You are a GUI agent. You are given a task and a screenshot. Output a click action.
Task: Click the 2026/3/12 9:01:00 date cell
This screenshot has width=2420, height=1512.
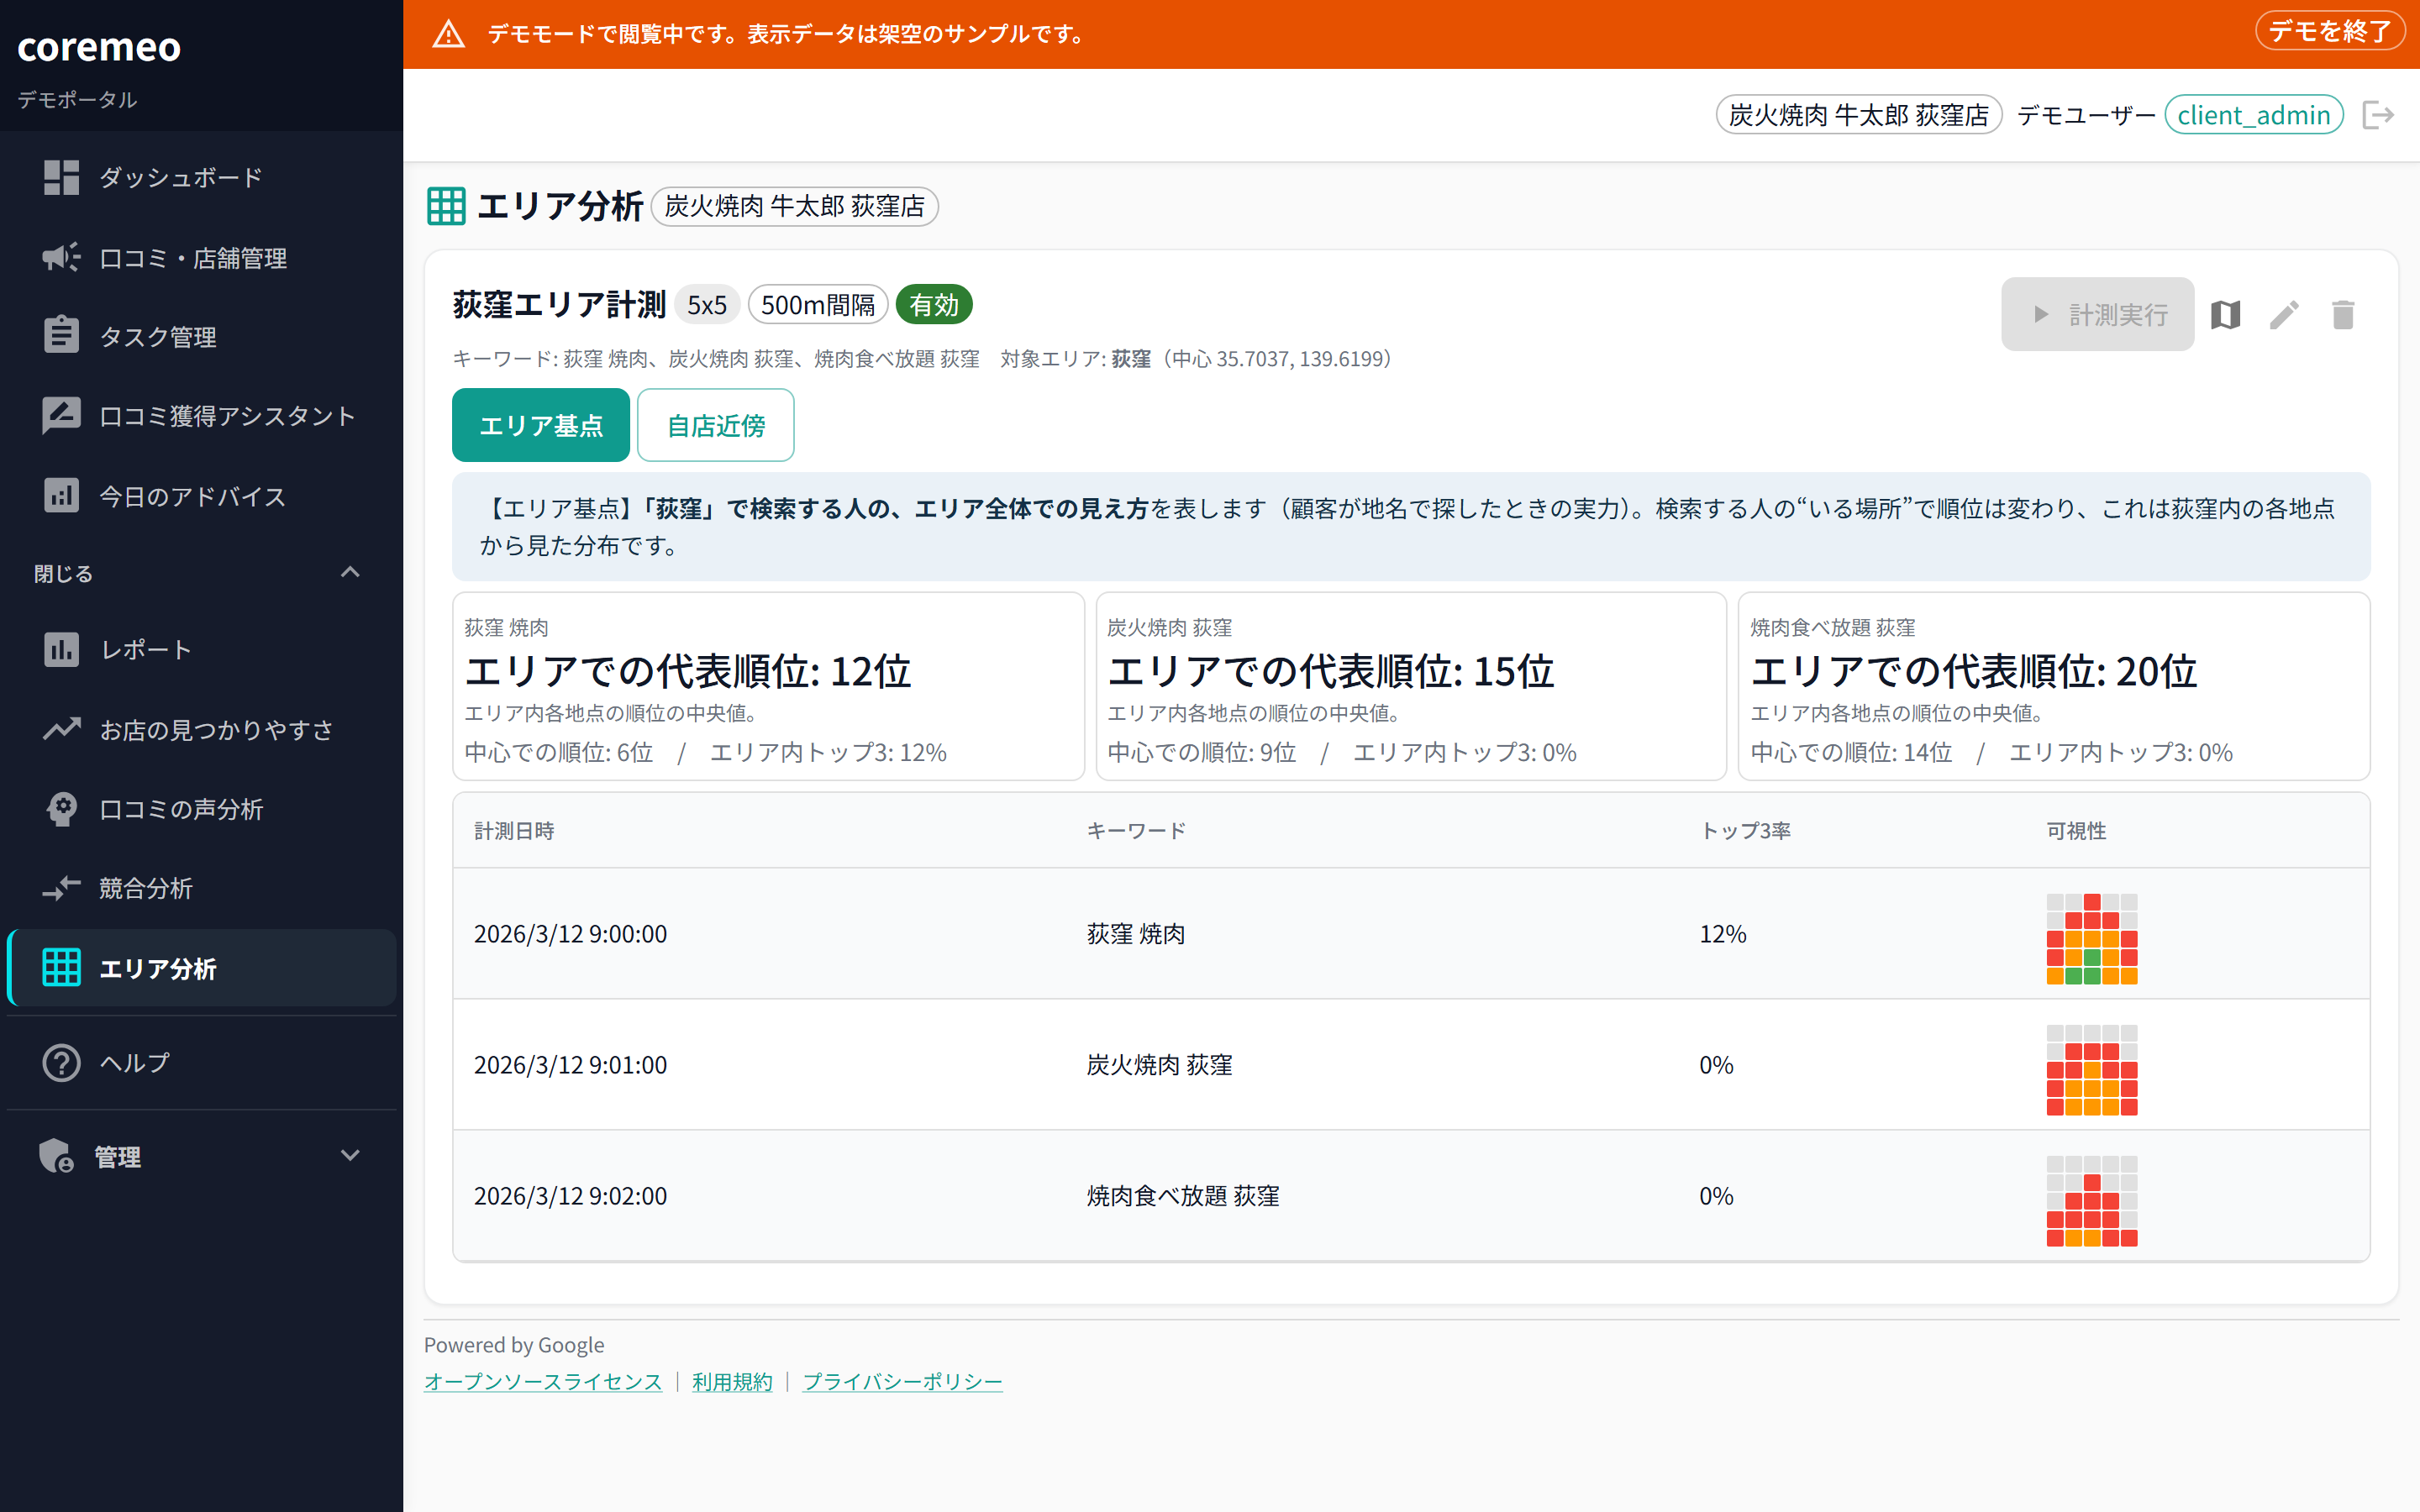tap(570, 1065)
